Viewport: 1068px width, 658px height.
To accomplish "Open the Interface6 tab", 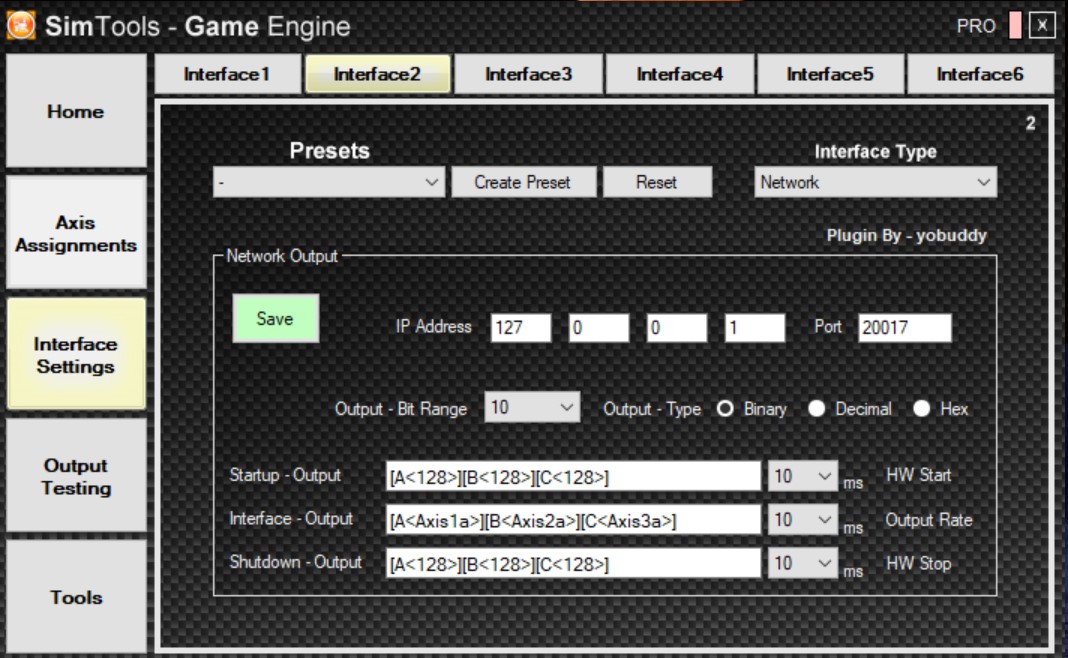I will [x=980, y=74].
